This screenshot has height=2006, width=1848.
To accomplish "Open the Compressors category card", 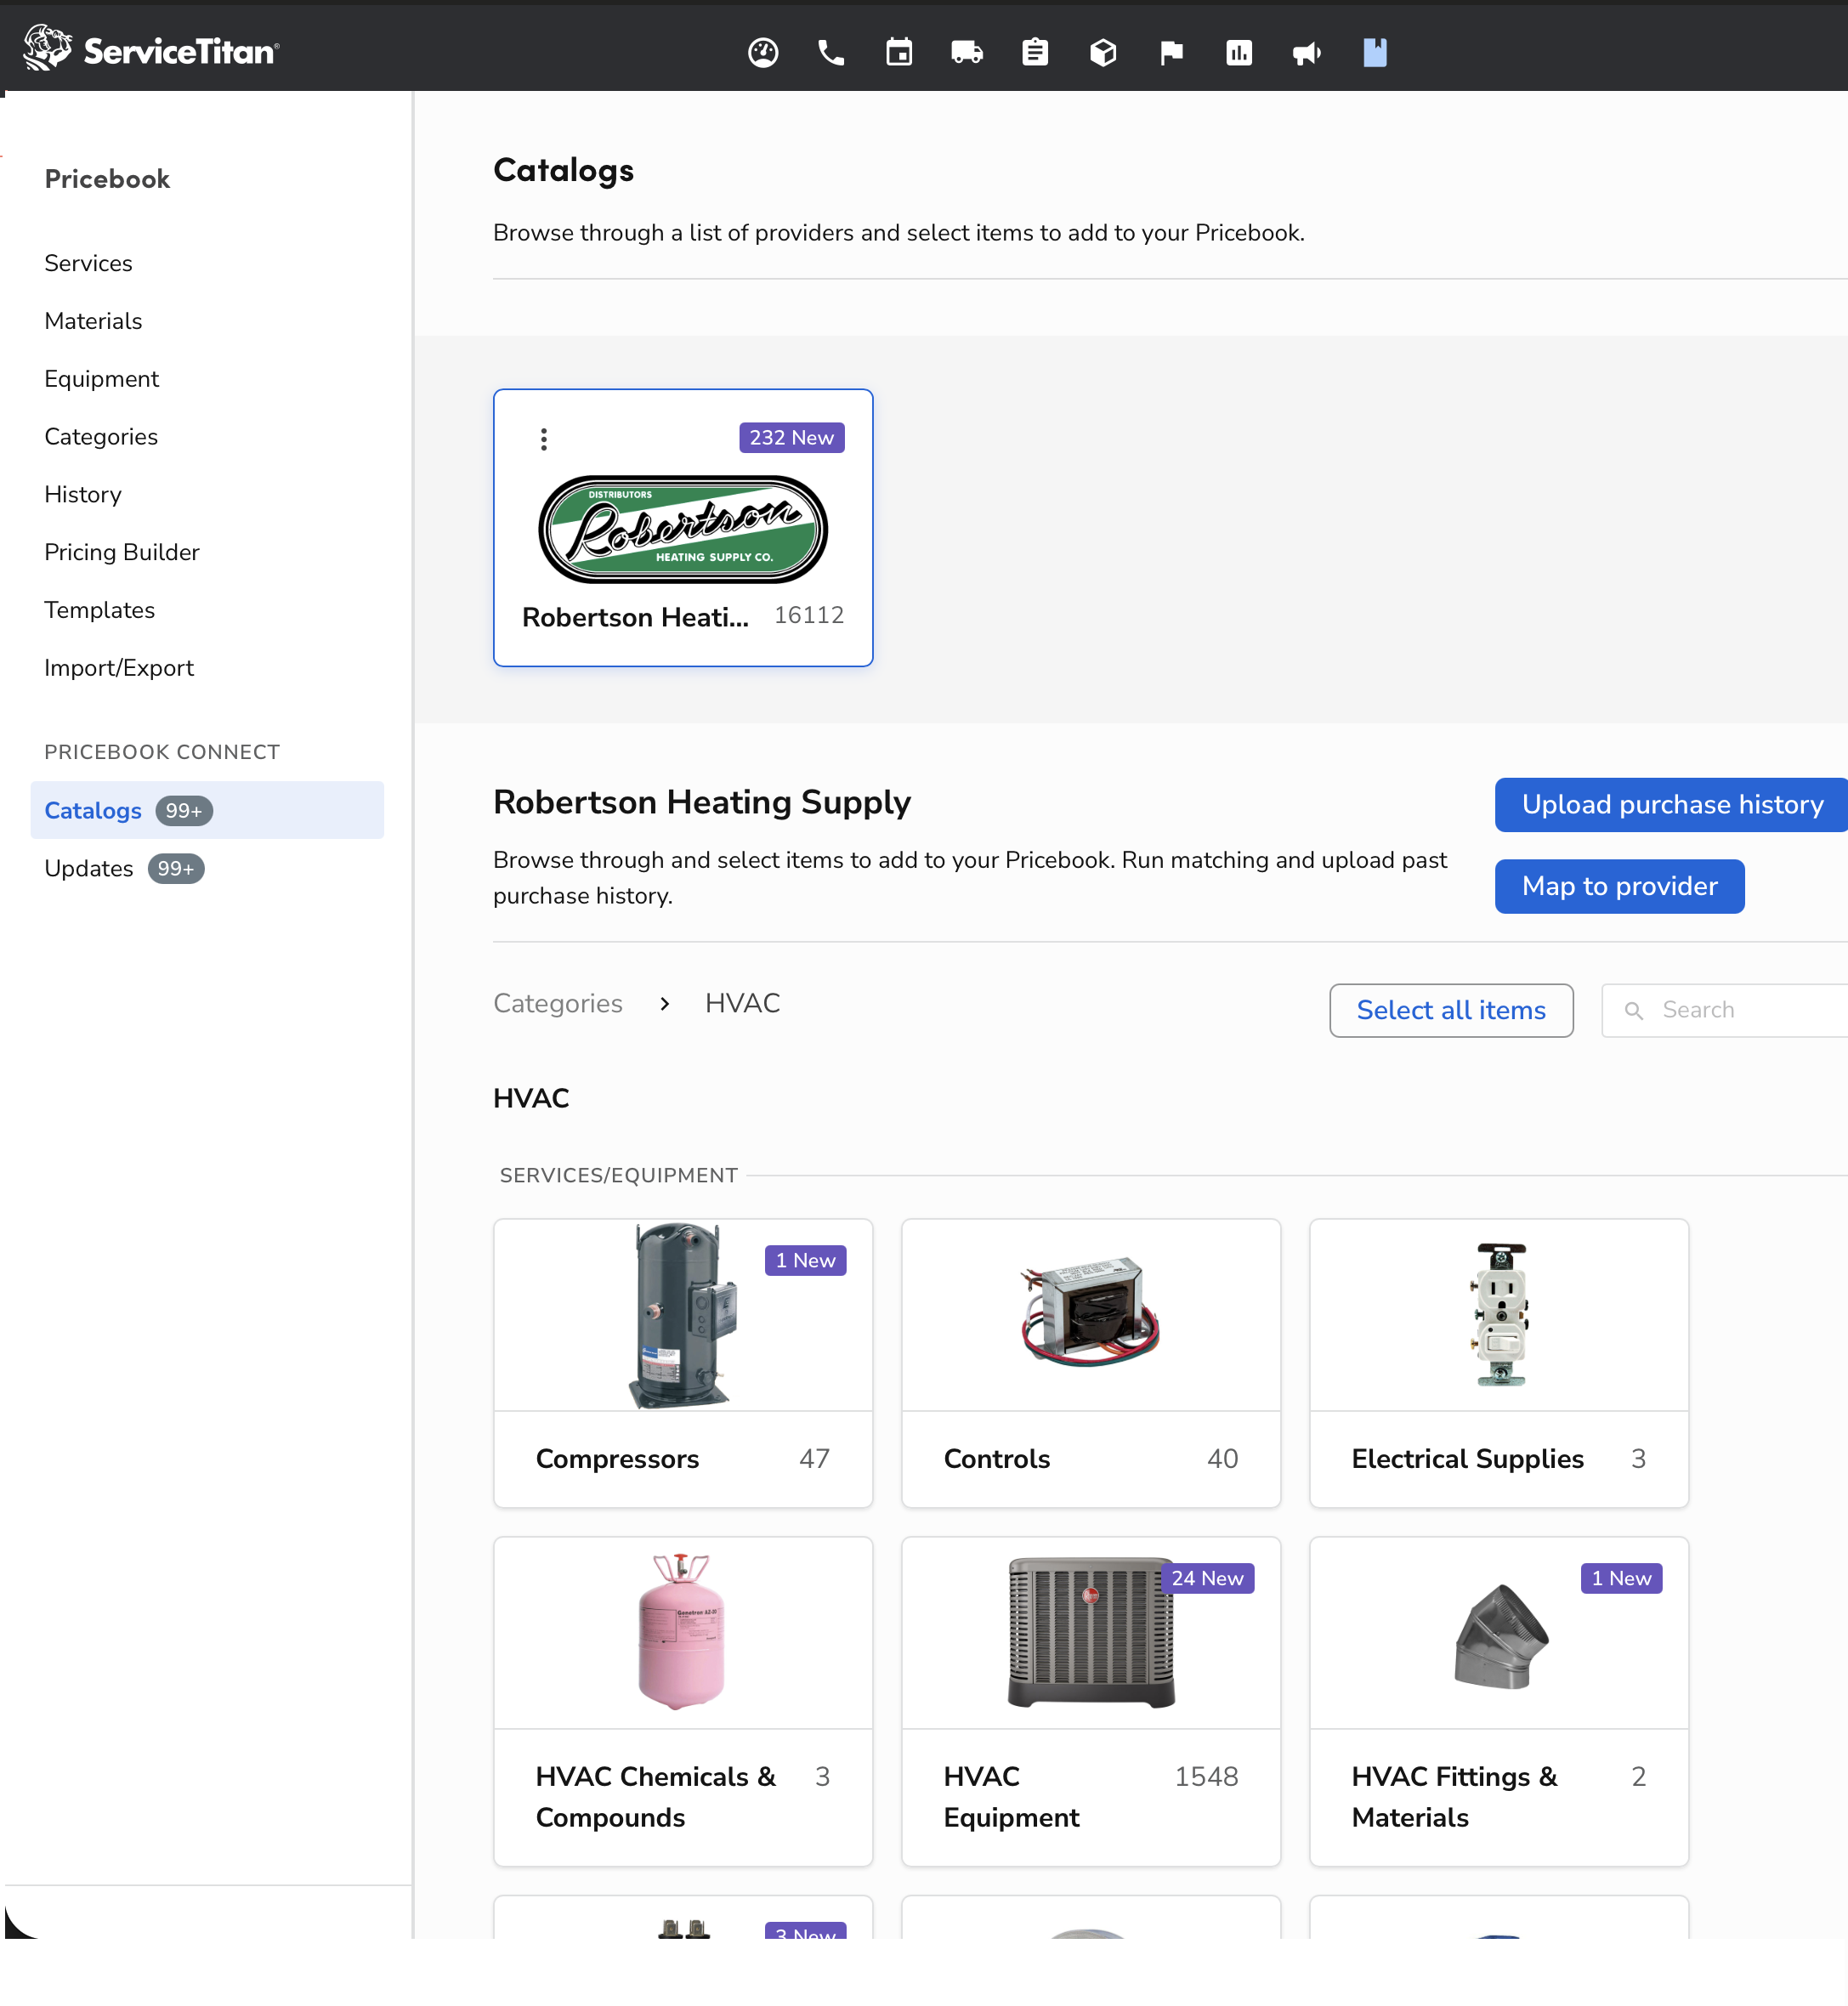I will 683,1362.
